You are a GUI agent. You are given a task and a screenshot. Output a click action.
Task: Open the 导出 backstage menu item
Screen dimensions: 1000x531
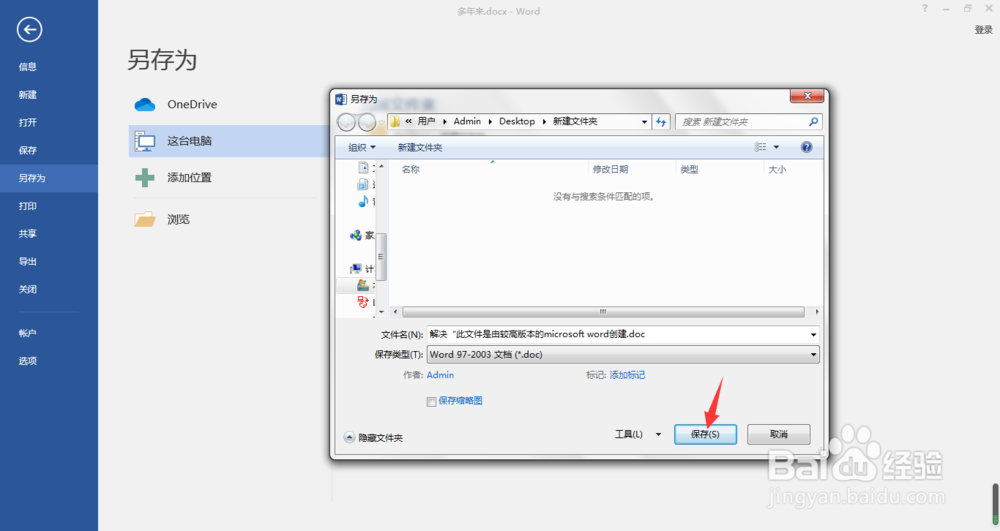click(x=27, y=261)
